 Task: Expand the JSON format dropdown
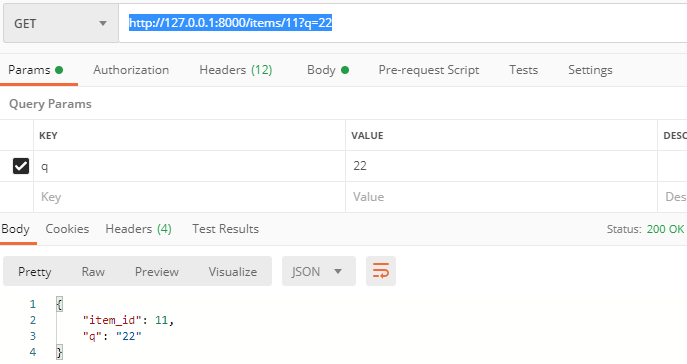pos(319,271)
